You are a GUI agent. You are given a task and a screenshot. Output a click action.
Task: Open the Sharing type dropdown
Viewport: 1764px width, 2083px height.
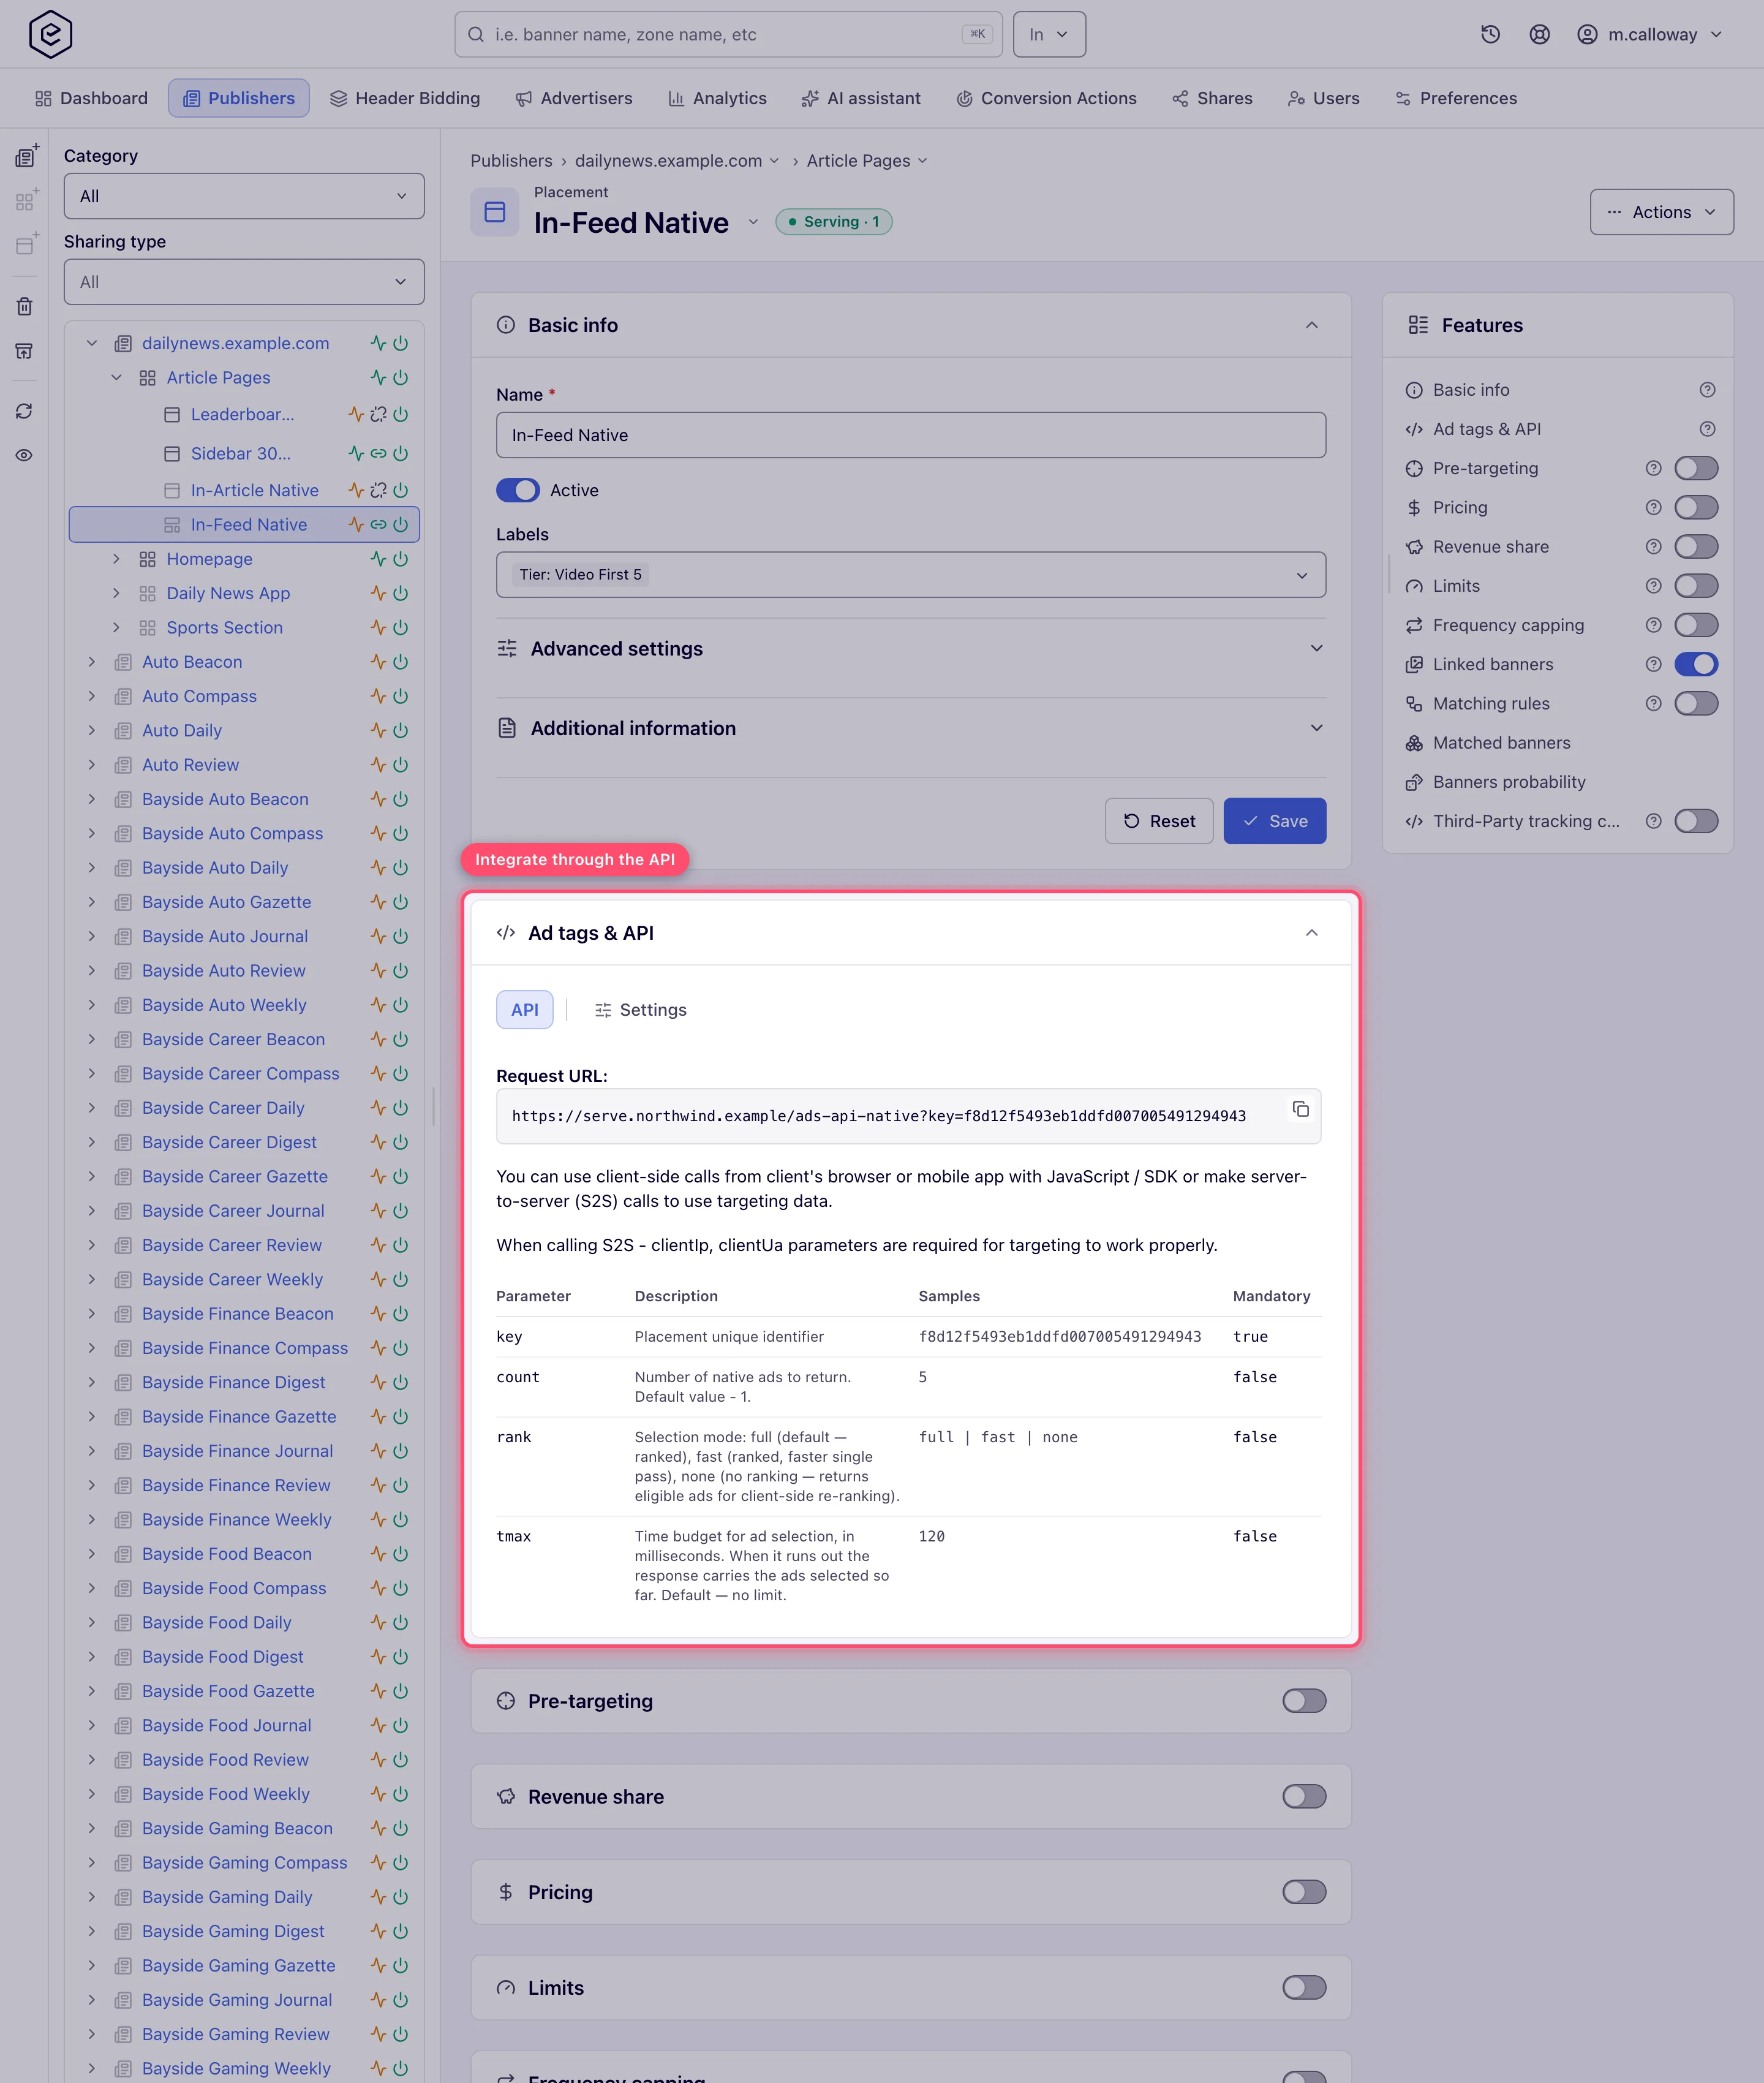pyautogui.click(x=244, y=282)
